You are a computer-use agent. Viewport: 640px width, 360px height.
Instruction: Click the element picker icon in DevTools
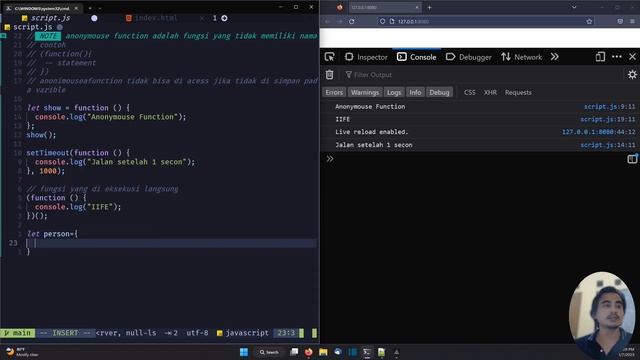pos(329,57)
